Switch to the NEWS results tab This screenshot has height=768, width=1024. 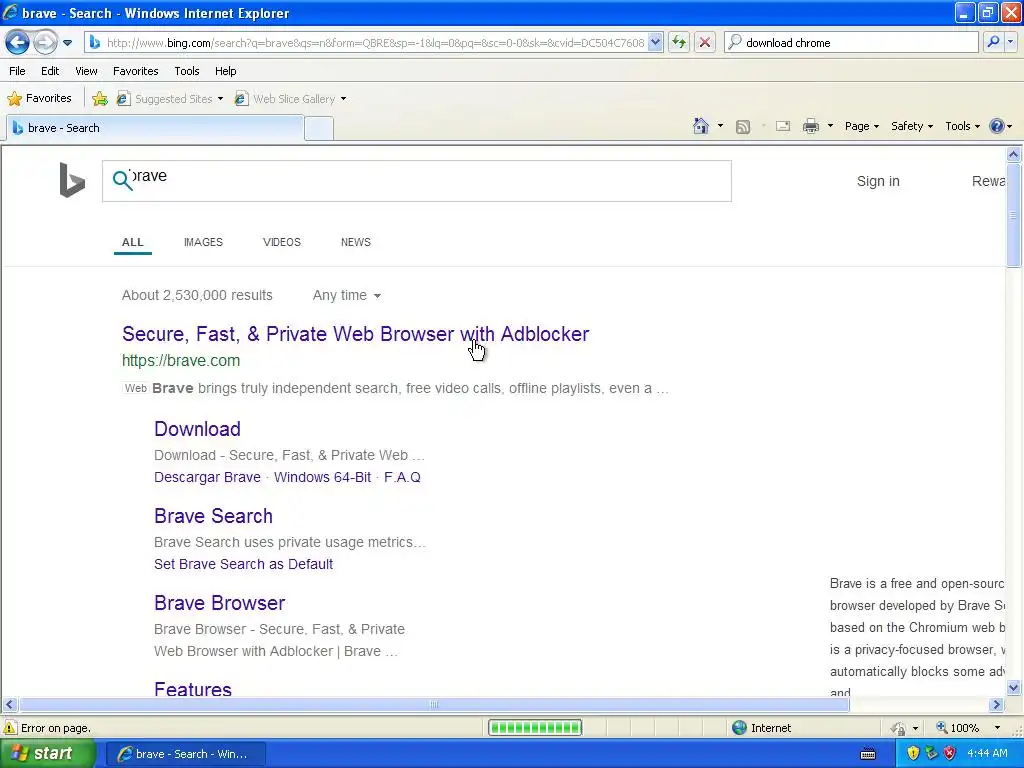click(x=355, y=242)
